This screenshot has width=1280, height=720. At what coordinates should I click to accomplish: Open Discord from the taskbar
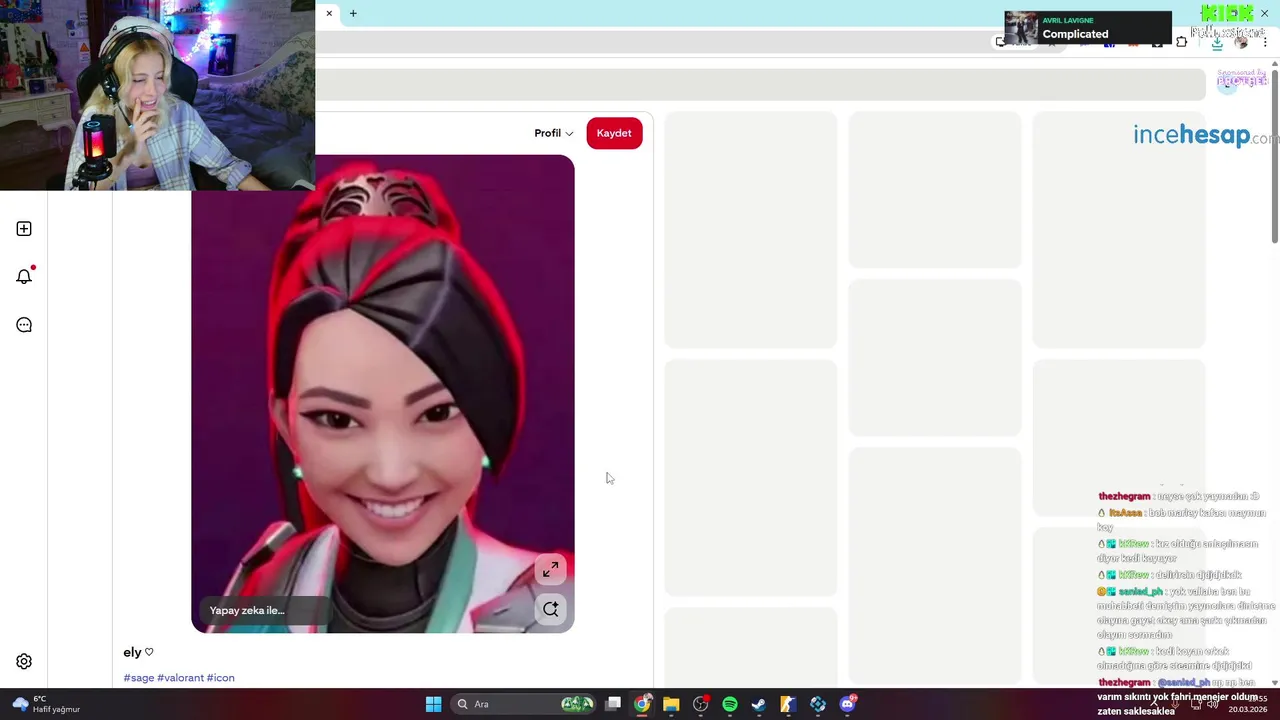[848, 704]
